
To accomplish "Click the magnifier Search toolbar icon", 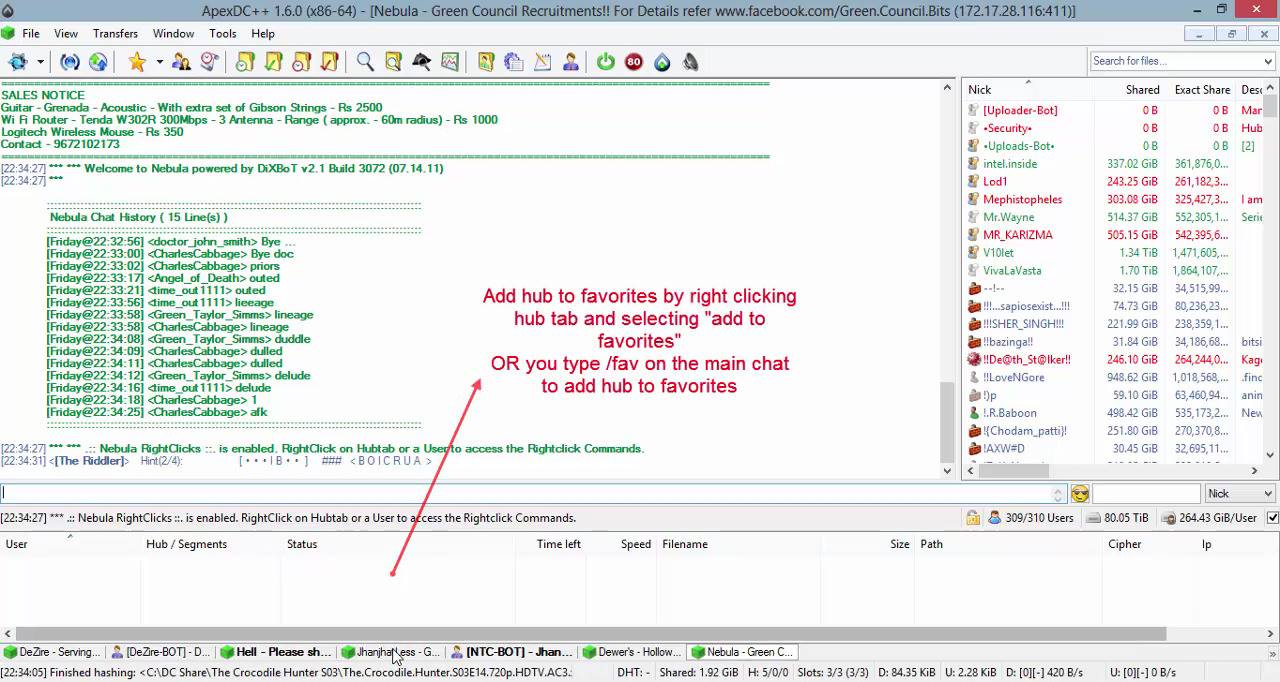I will (x=365, y=62).
